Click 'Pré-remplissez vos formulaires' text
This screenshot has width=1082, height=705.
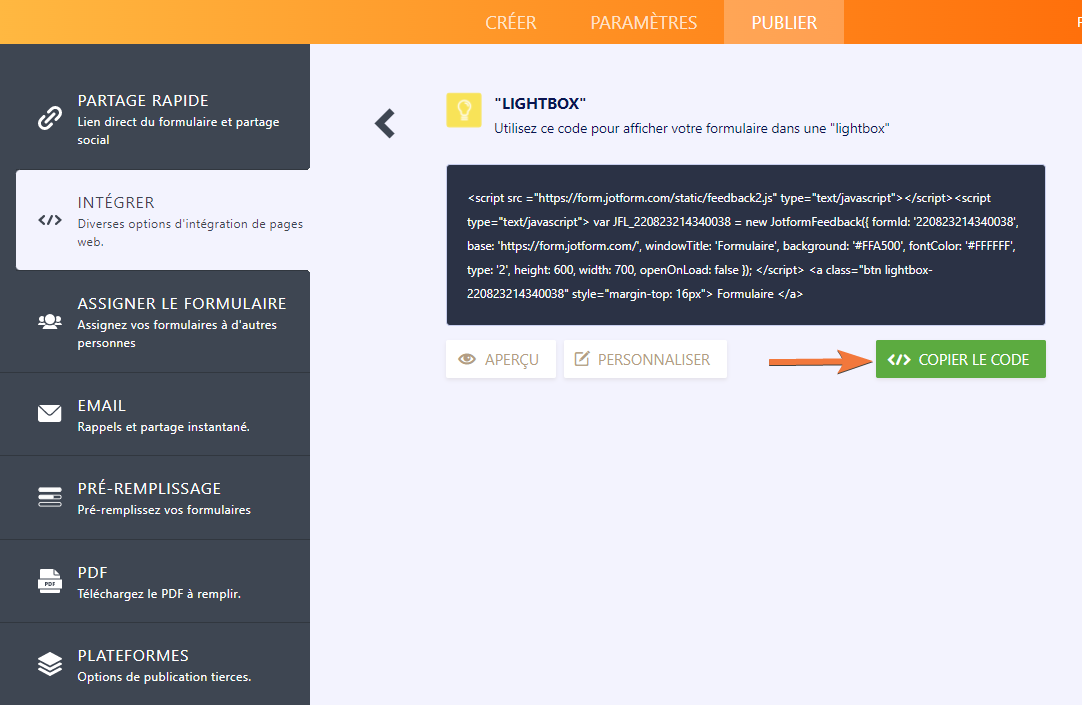[x=164, y=510]
